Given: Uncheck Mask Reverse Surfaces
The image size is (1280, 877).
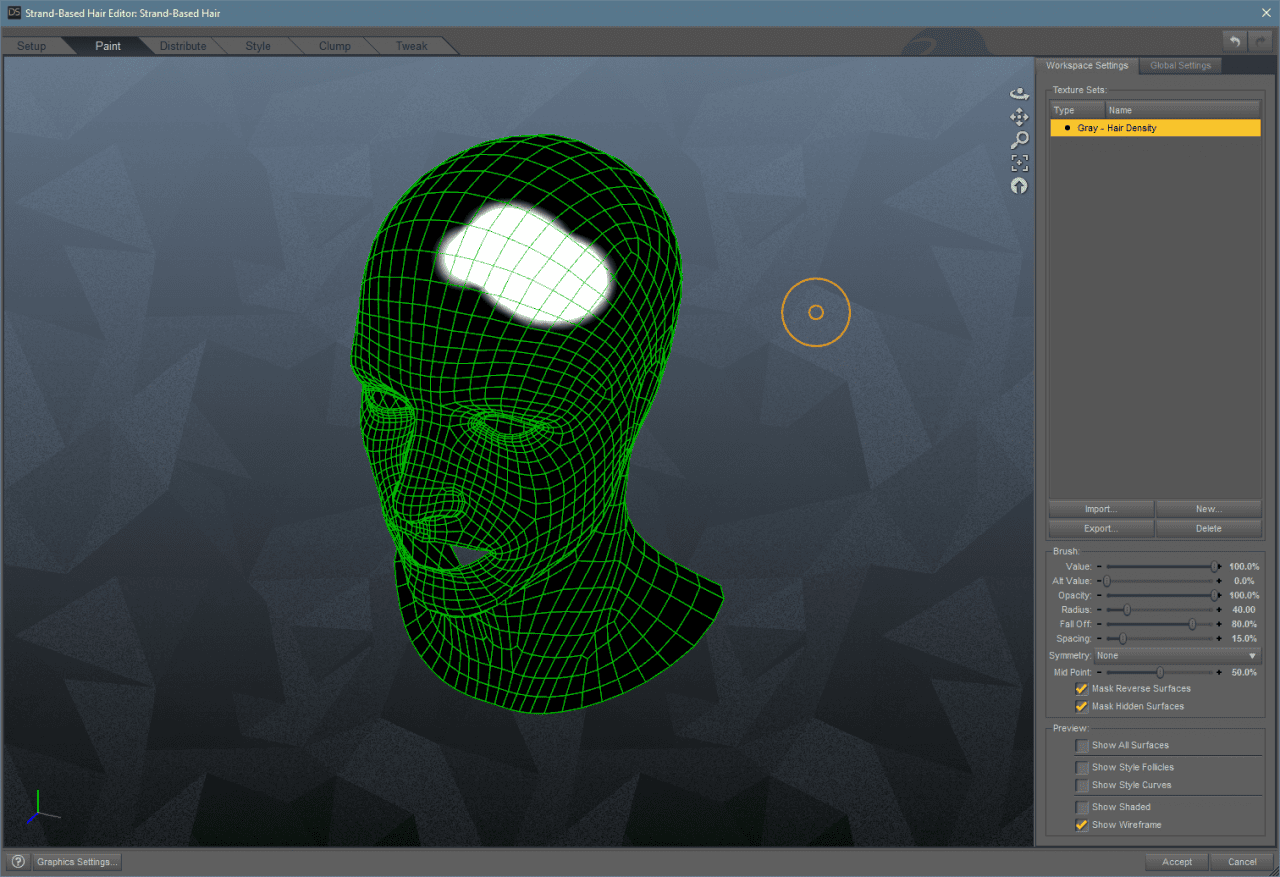Looking at the screenshot, I should (1081, 688).
